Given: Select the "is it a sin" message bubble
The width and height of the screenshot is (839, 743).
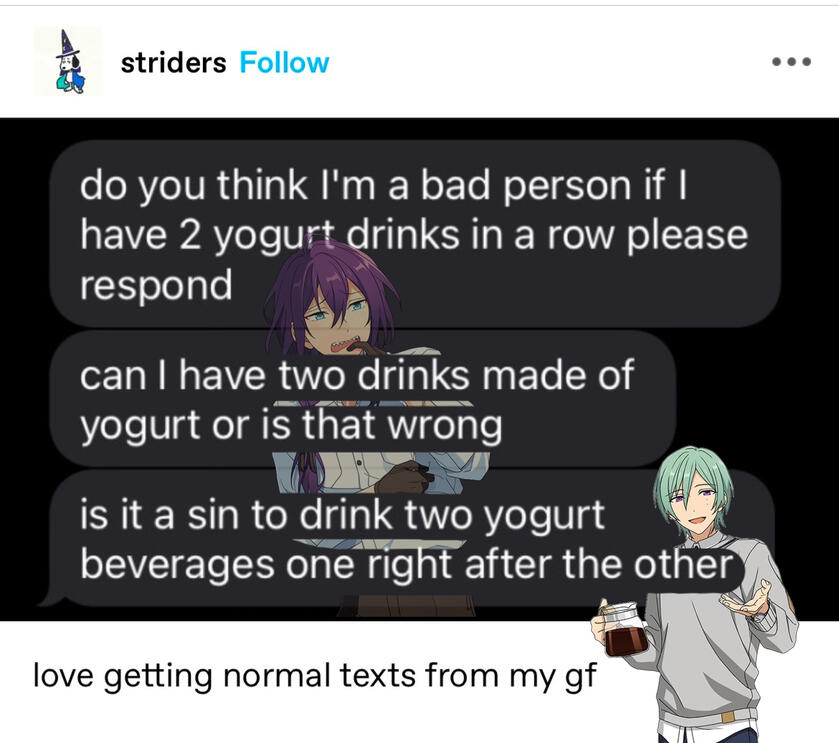Looking at the screenshot, I should [407, 538].
